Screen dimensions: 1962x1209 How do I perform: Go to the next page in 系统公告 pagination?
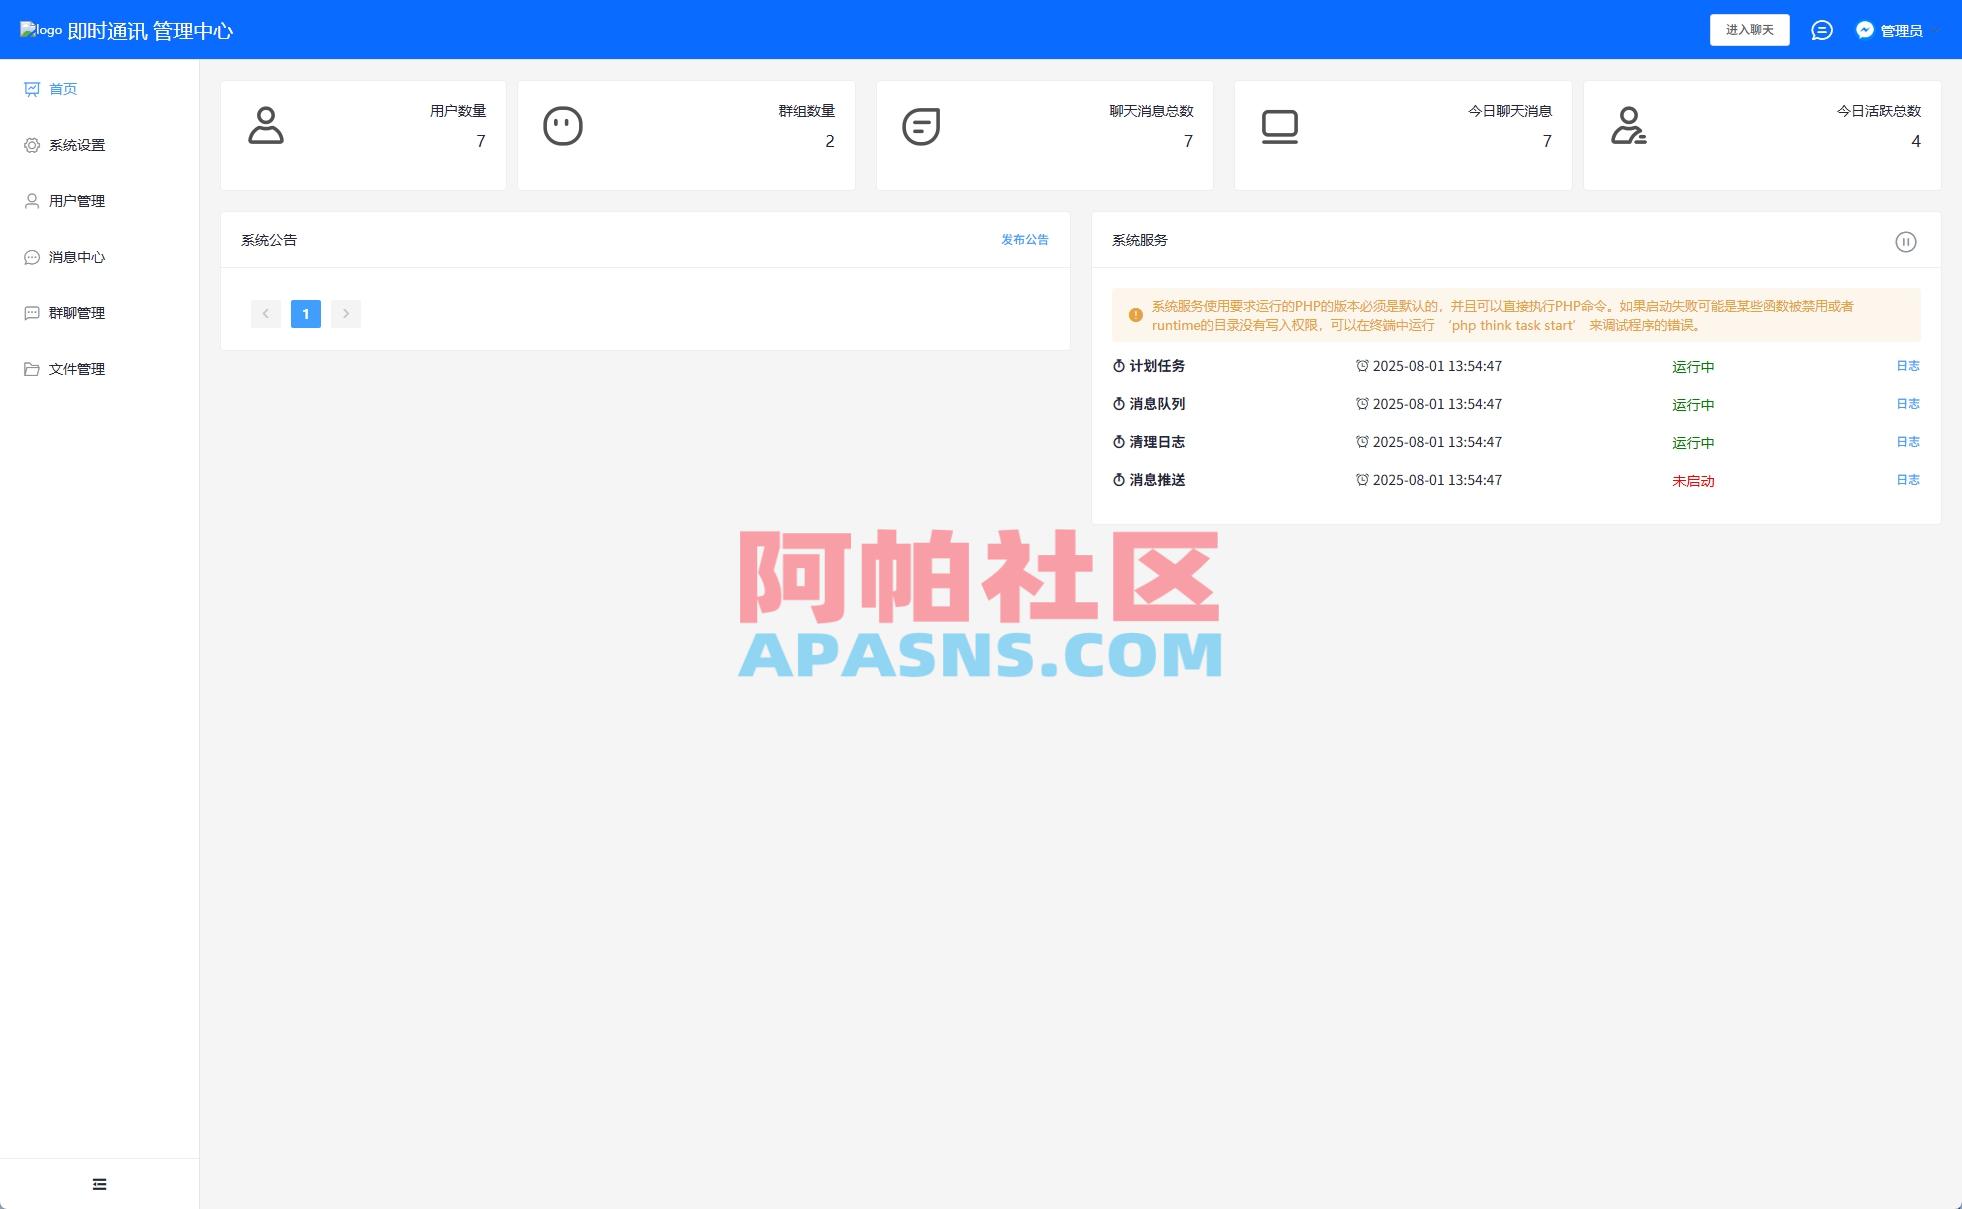(345, 313)
